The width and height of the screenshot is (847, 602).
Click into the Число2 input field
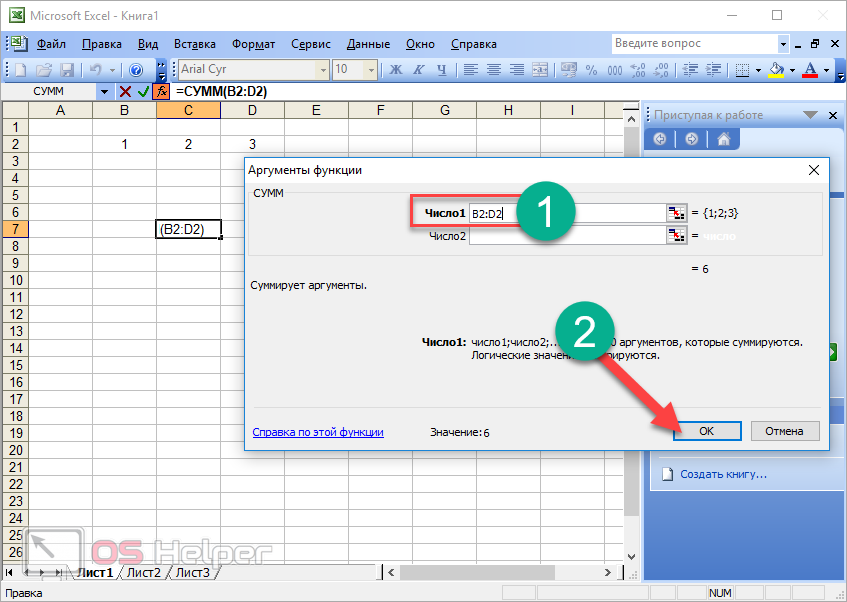(x=566, y=236)
